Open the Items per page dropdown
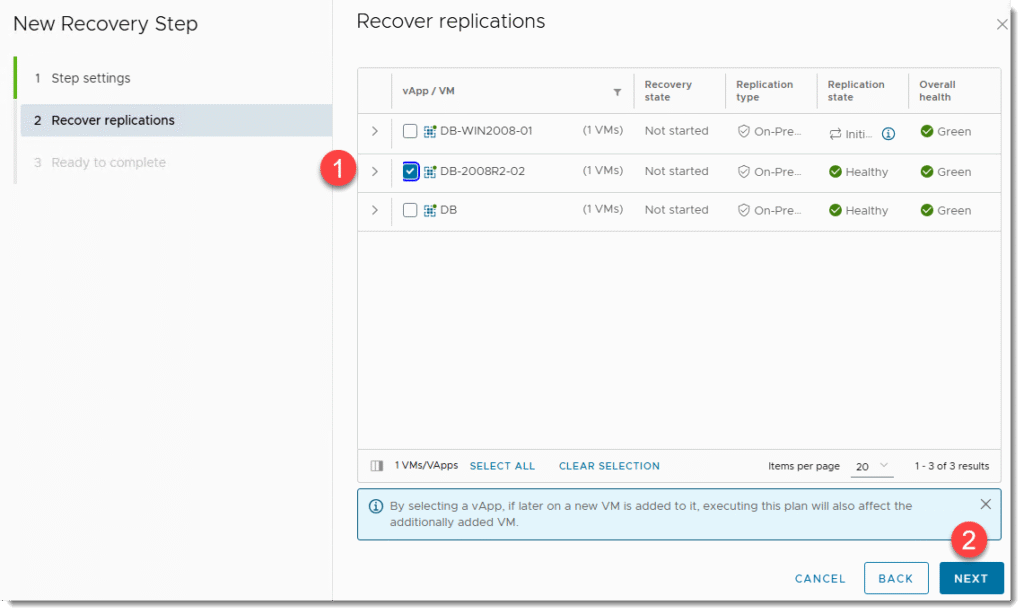 tap(870, 466)
